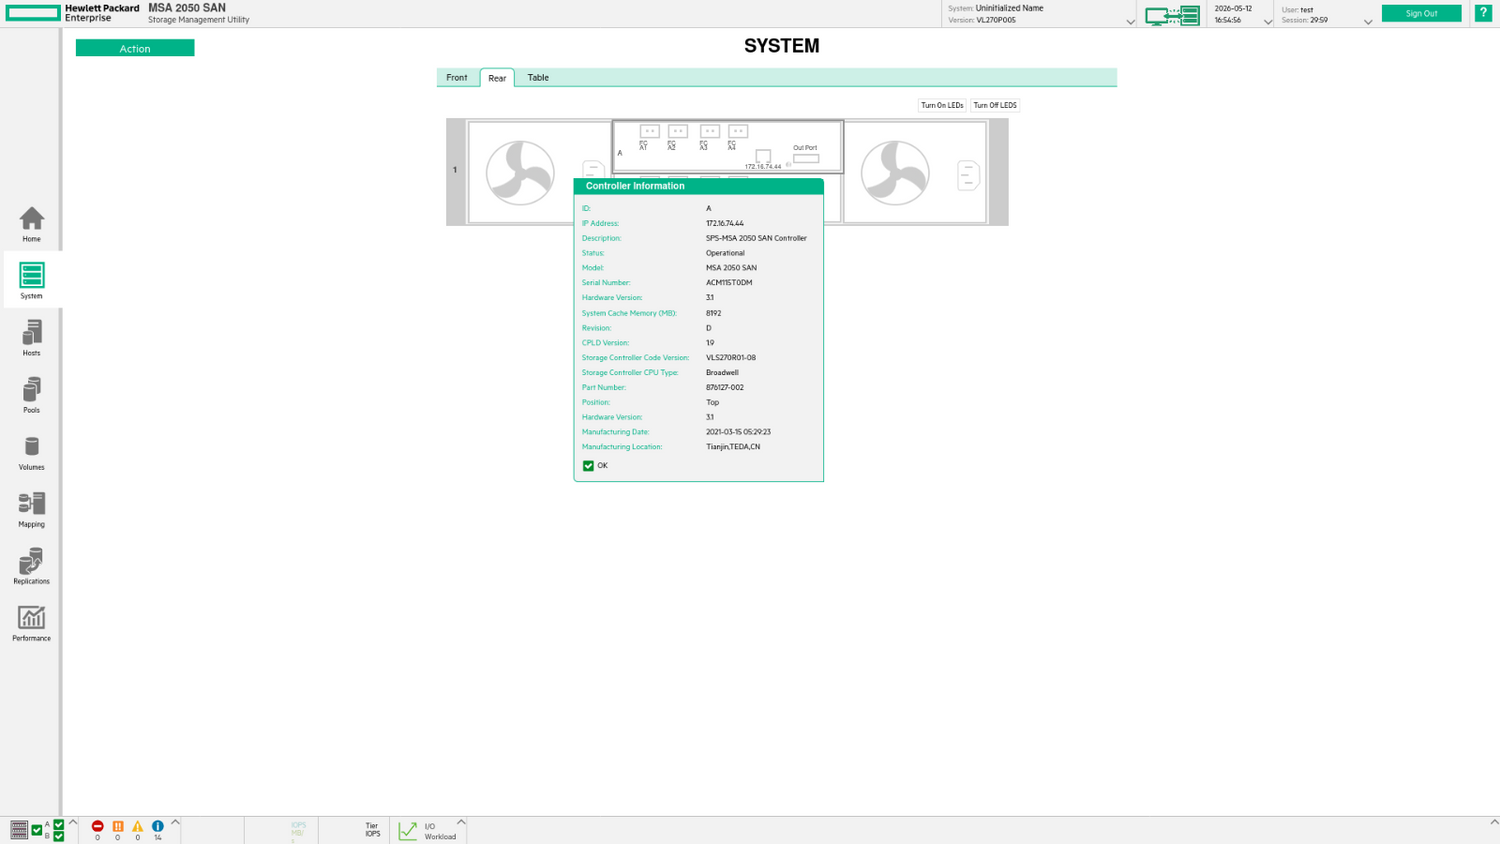Click the red critical events icon

coord(97,826)
